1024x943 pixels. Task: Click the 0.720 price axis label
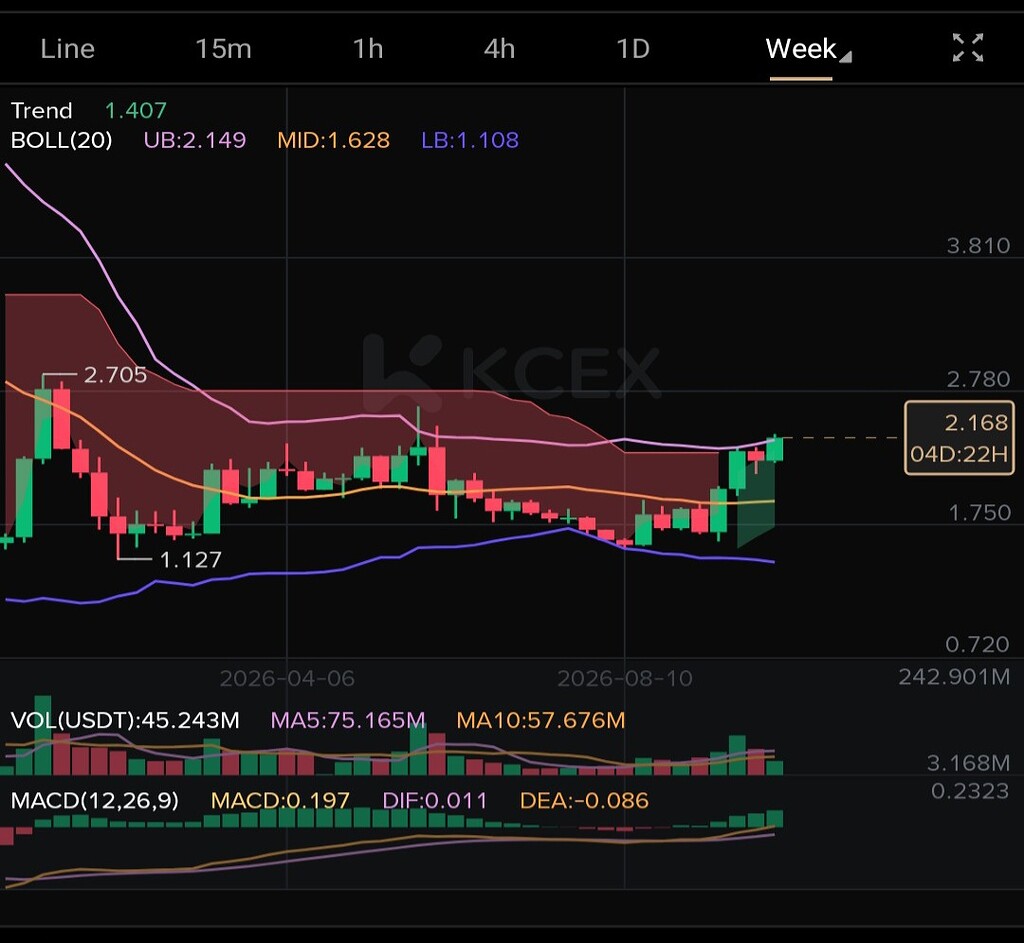point(978,645)
